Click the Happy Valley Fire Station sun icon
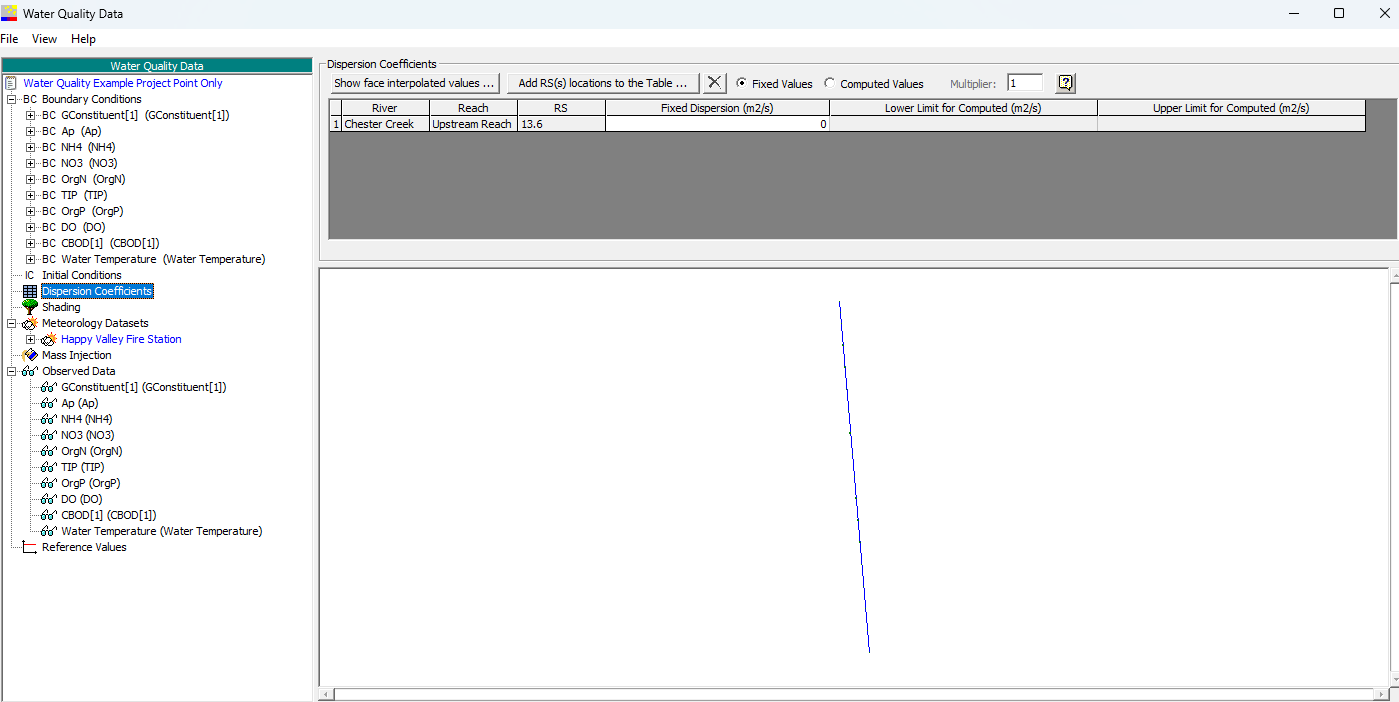Screen dimensions: 1399x702 [x=49, y=339]
